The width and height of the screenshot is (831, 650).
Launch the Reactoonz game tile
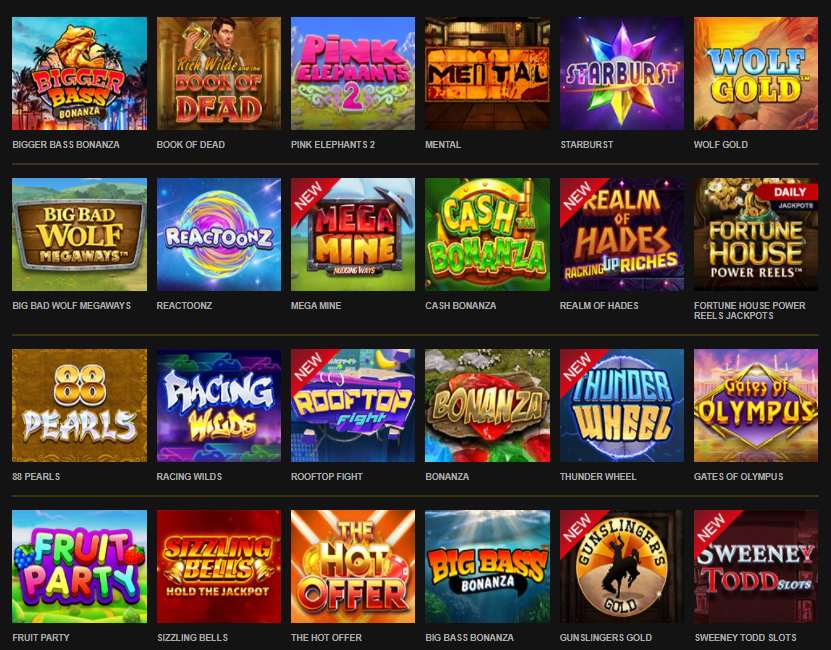(219, 234)
